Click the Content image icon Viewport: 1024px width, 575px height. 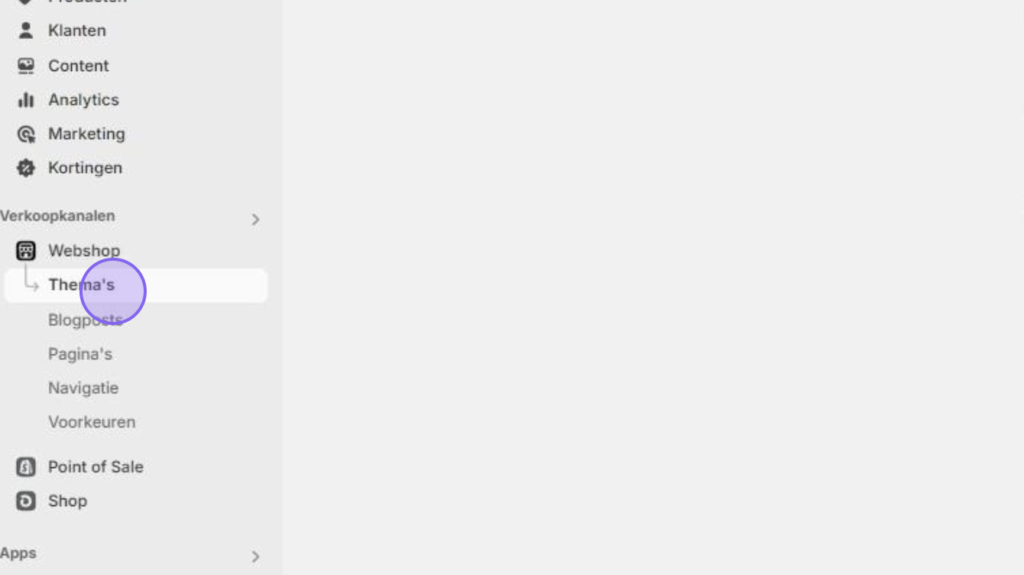(25, 66)
